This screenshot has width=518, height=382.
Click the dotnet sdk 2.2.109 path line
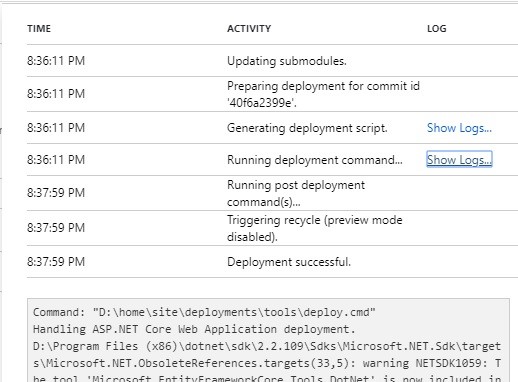(267, 346)
